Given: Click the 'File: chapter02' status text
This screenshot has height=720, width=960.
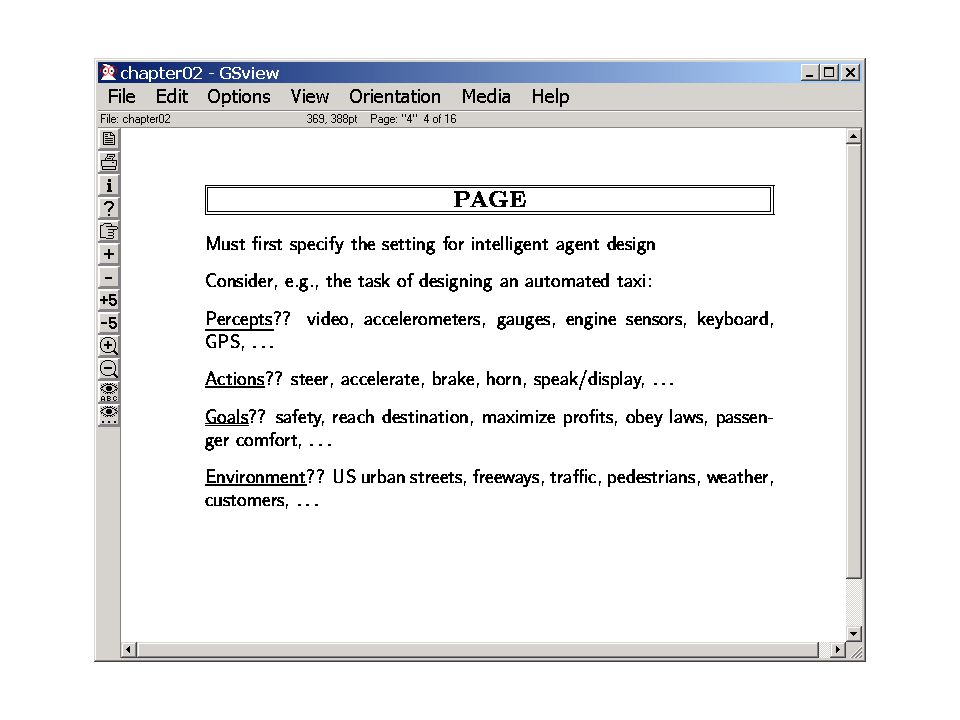Looking at the screenshot, I should [x=135, y=119].
